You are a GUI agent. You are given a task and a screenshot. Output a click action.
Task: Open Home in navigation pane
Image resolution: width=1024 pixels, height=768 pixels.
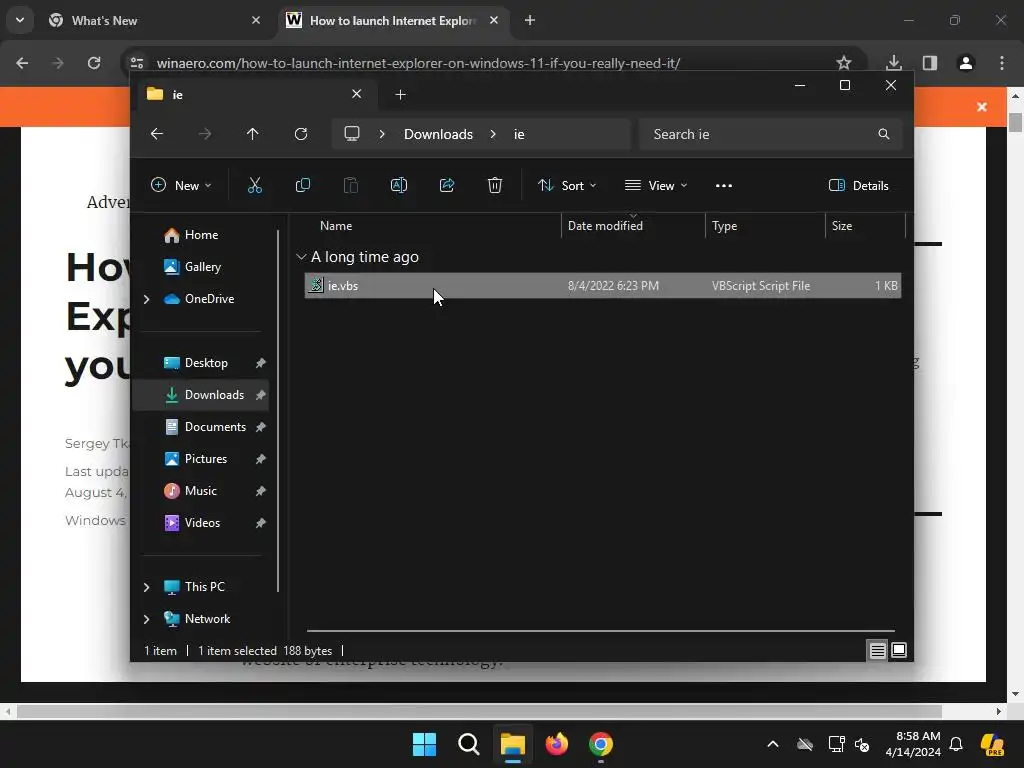coord(201,235)
